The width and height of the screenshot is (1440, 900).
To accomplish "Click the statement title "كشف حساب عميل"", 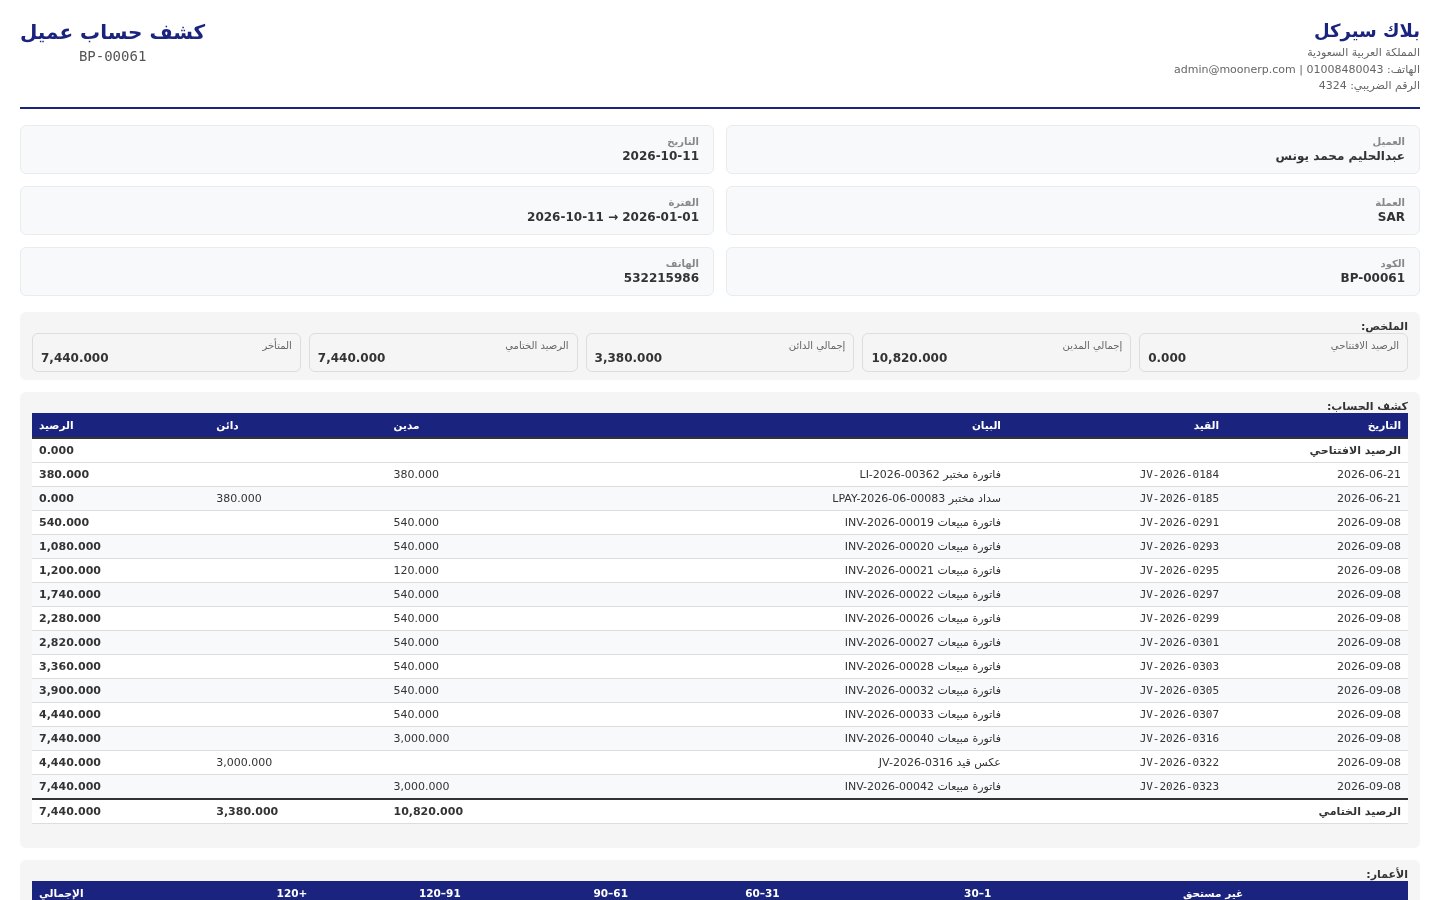I will click(x=112, y=32).
